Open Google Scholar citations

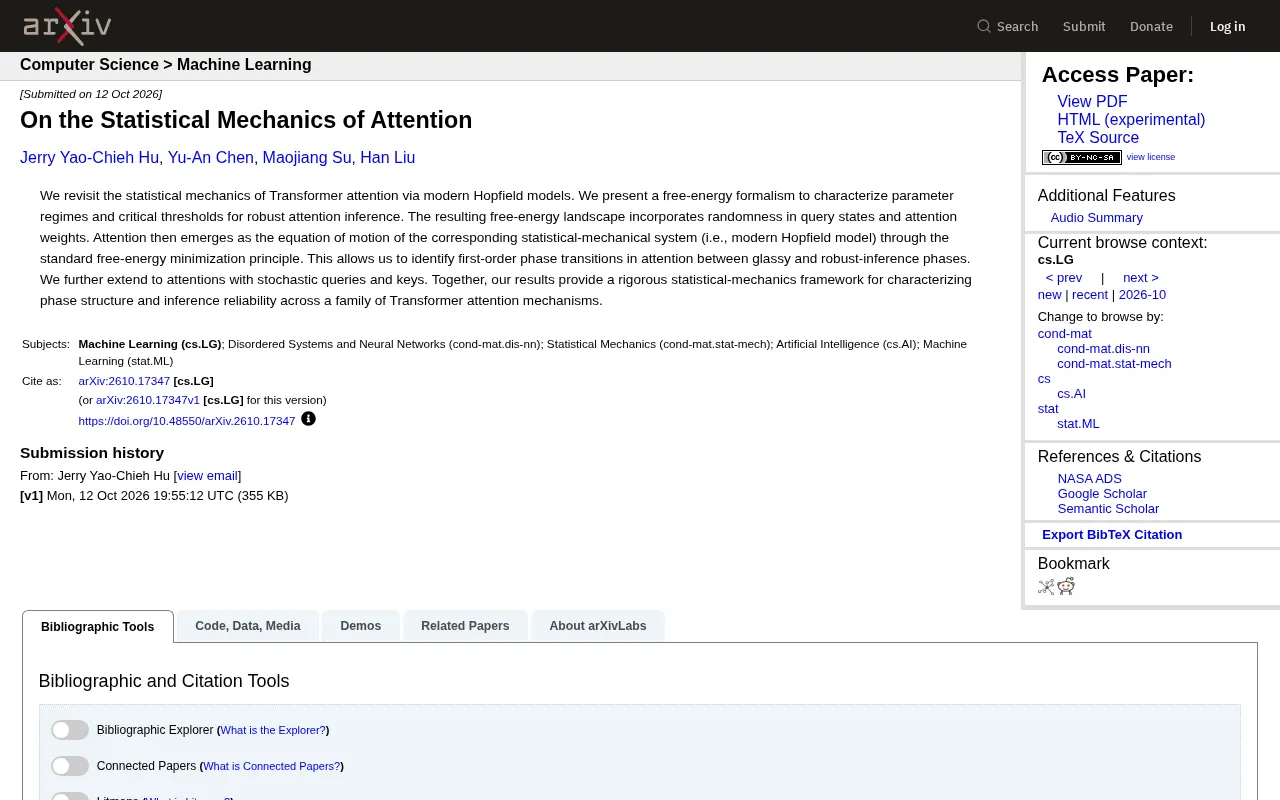[x=1102, y=494]
